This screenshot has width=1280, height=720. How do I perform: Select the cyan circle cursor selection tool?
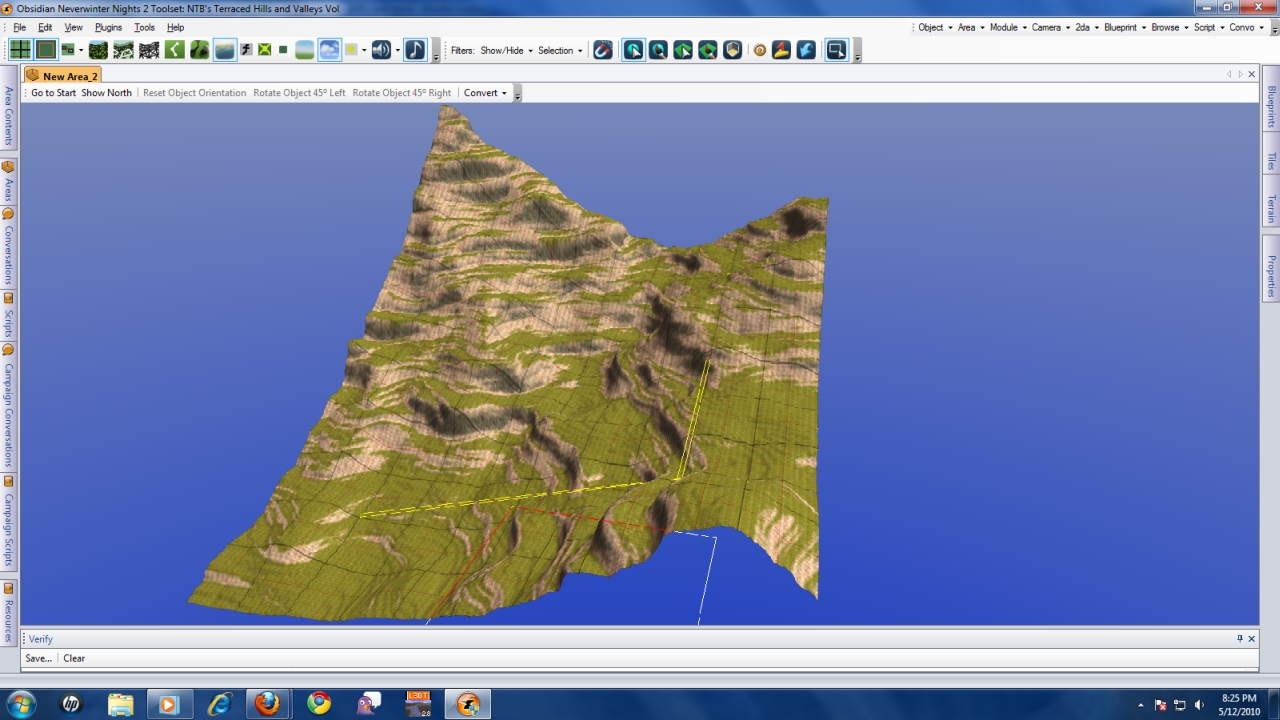(633, 50)
